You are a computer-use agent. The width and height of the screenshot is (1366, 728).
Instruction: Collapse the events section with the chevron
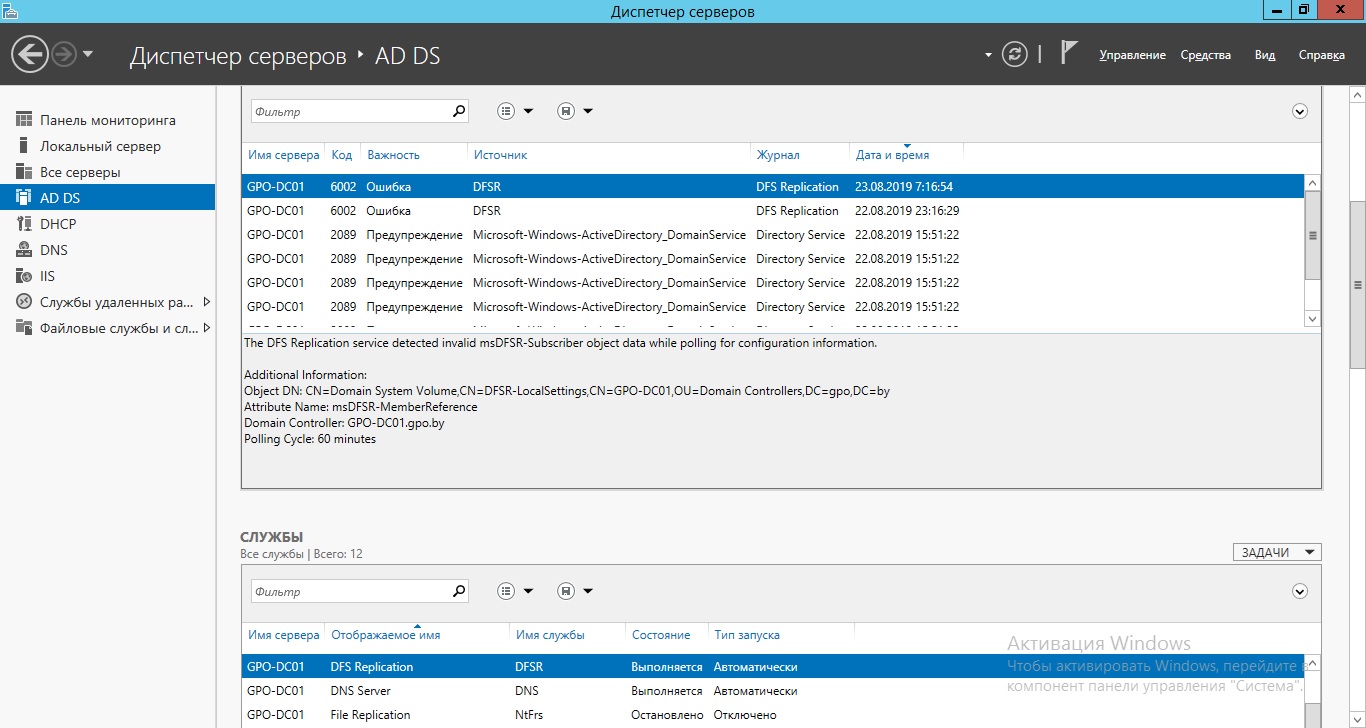click(x=1300, y=111)
